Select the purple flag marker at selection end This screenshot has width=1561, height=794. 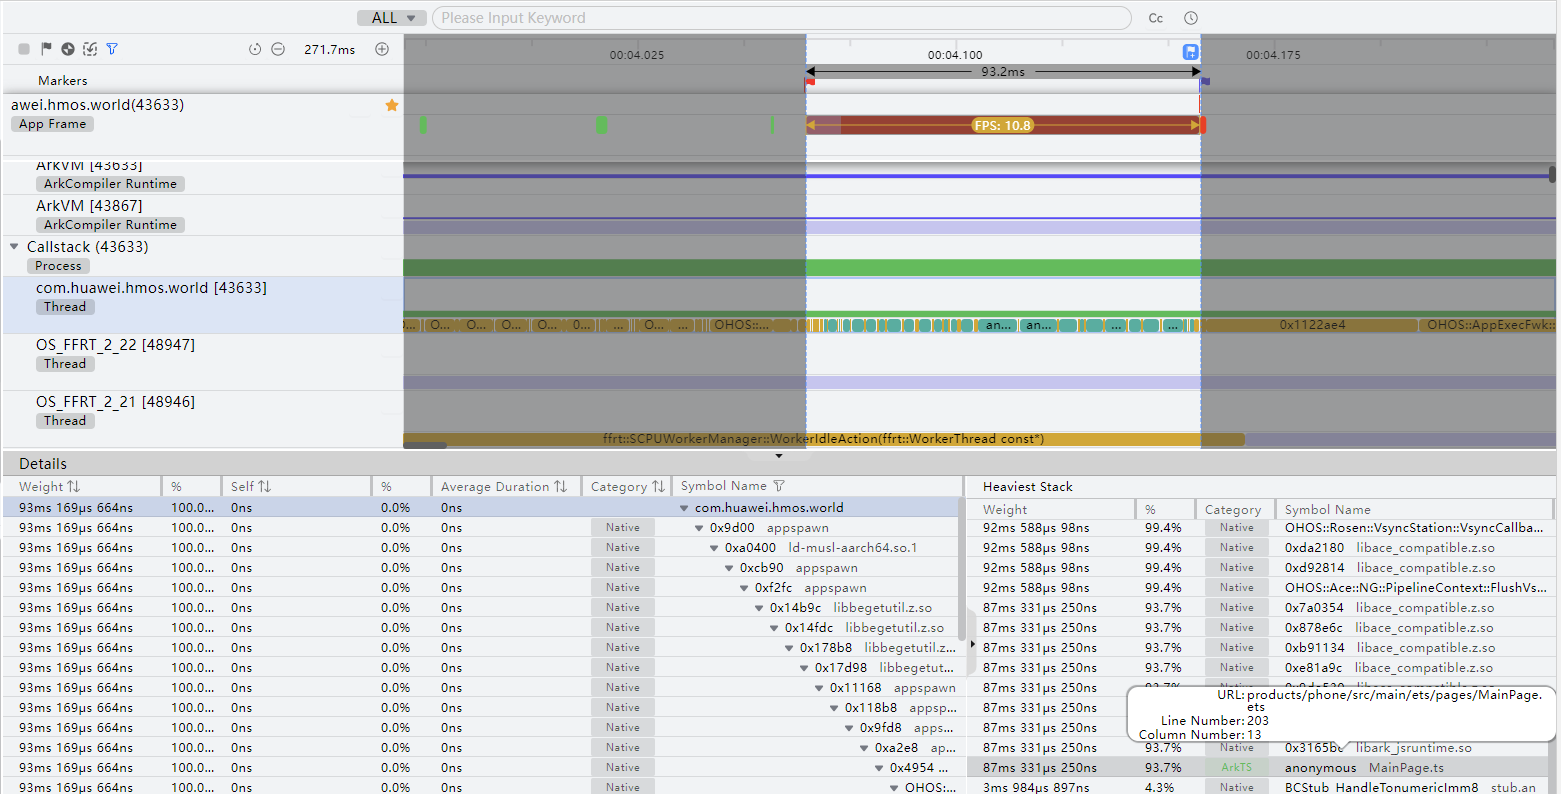pos(1205,82)
